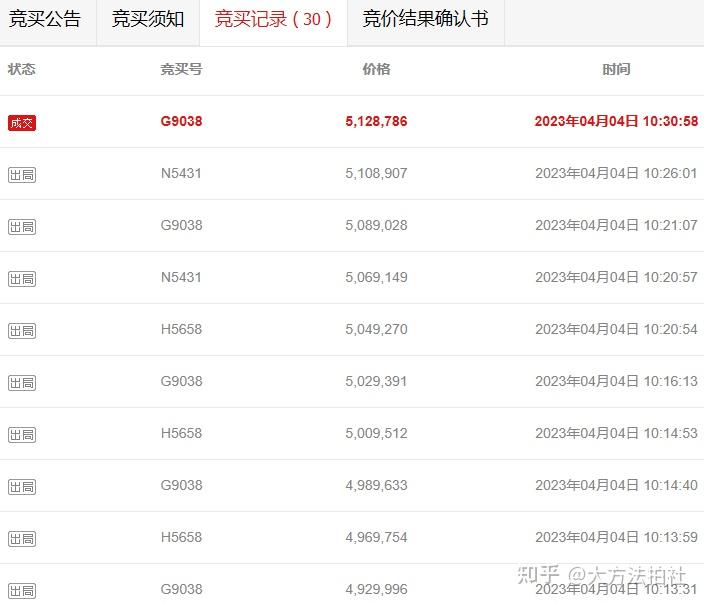The height and width of the screenshot is (604, 704).
Task: Click the 状态 column header
Action: (22, 69)
